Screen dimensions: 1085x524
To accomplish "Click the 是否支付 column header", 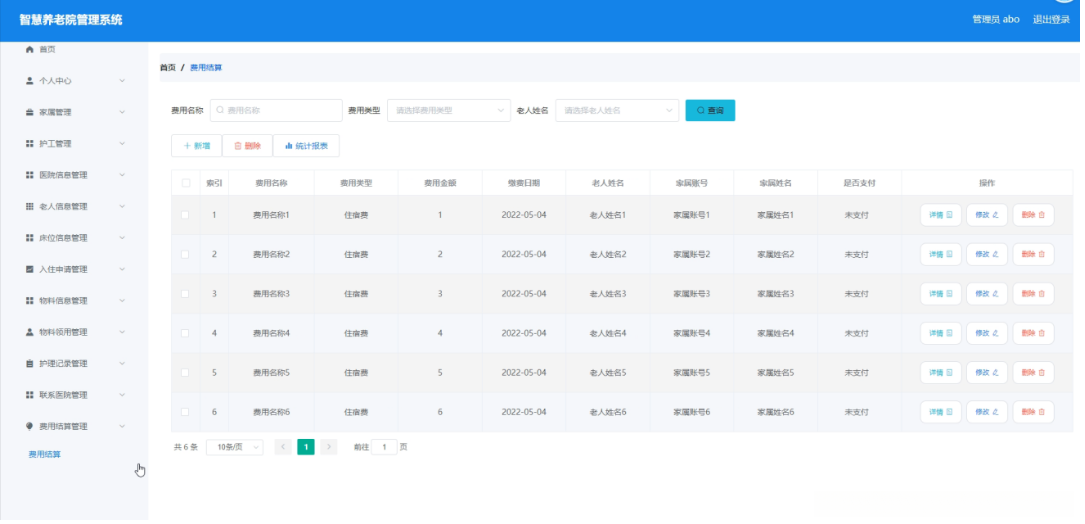I will (x=859, y=183).
